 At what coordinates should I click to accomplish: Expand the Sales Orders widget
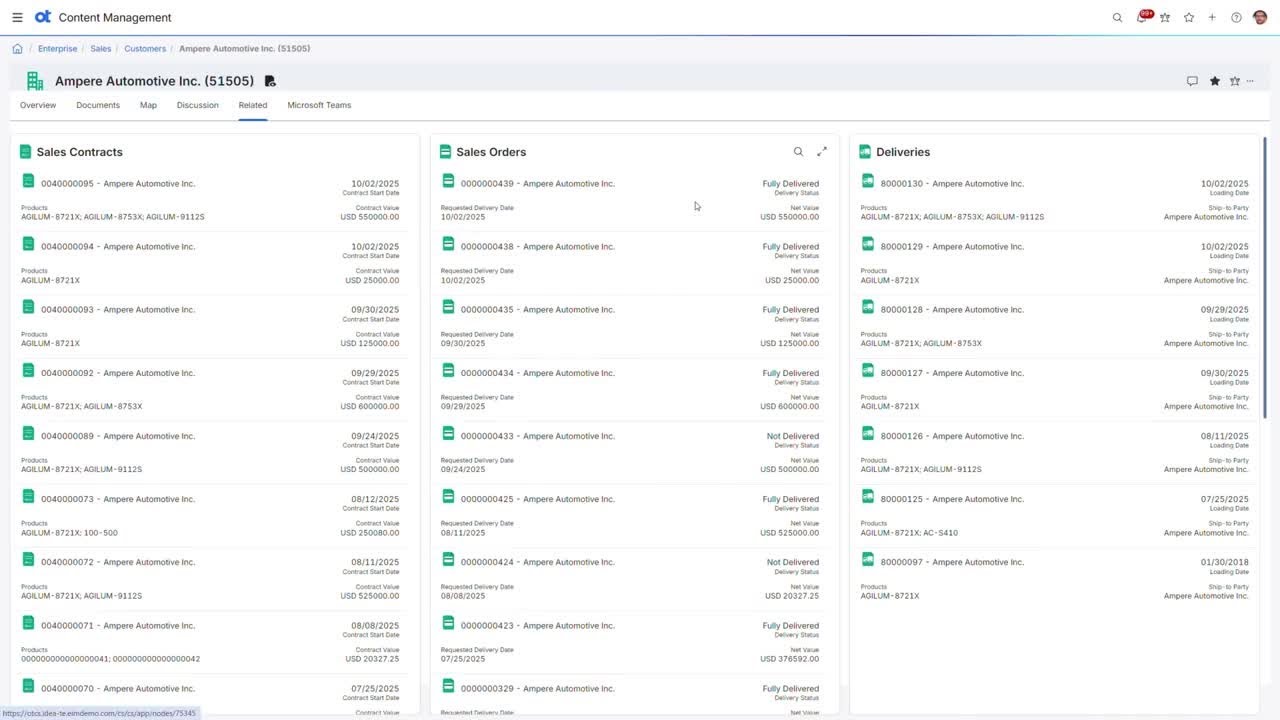[x=822, y=152]
